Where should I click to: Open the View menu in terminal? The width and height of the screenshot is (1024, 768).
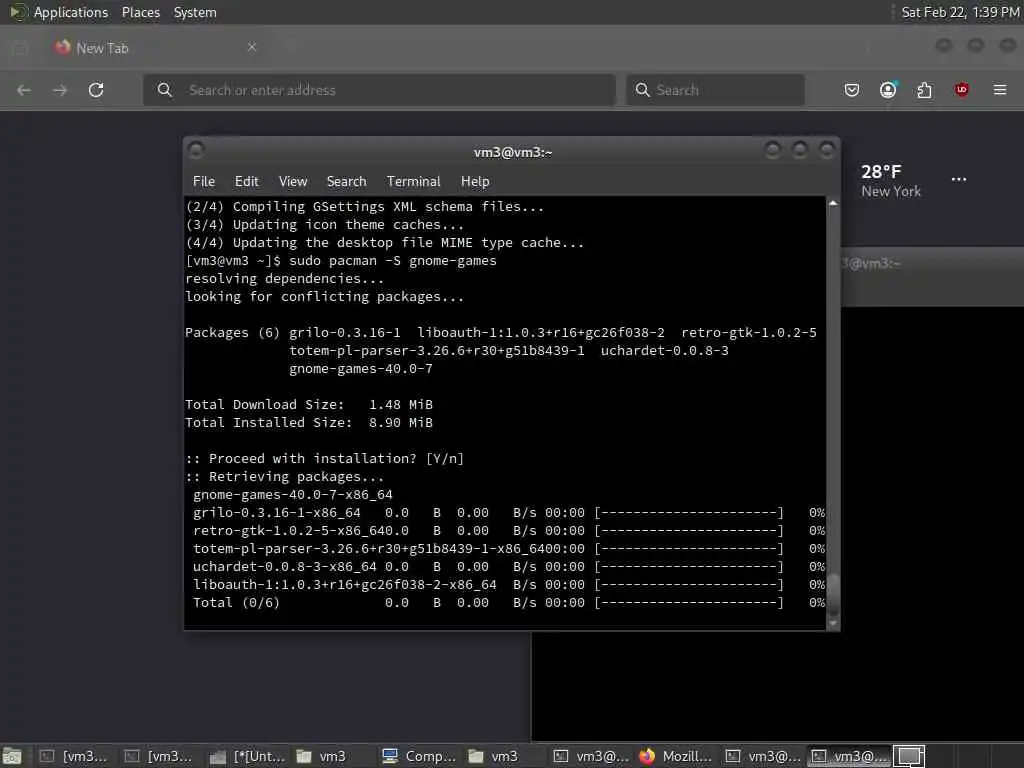tap(293, 182)
